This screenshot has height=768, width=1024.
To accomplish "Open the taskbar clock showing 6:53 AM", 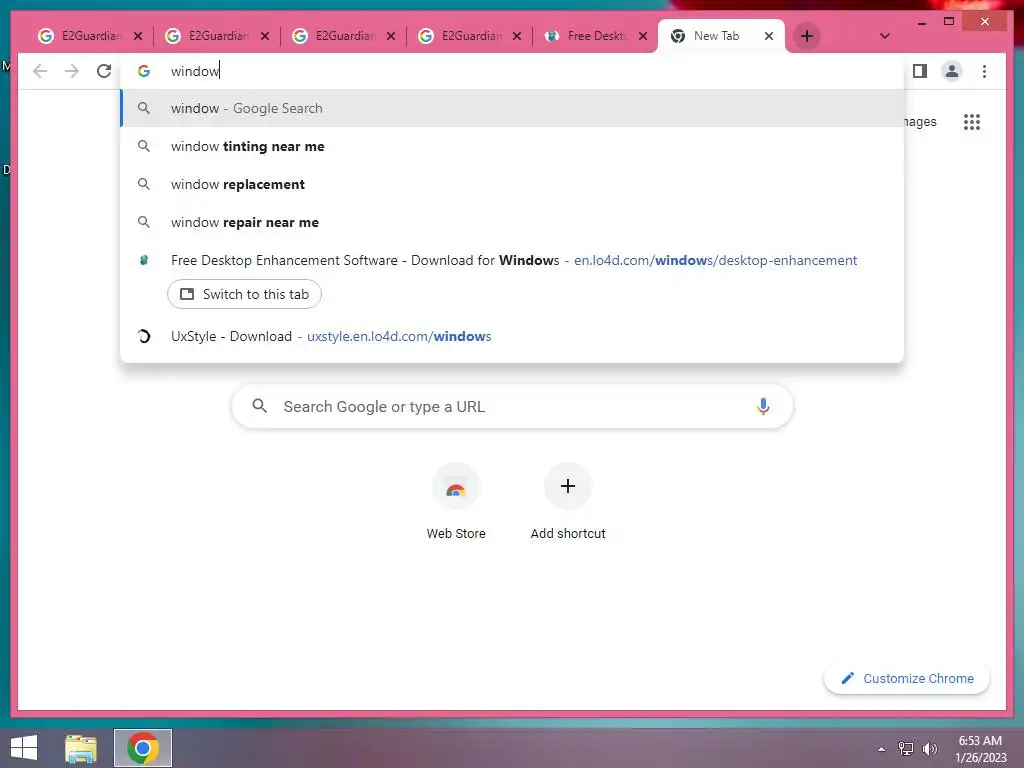I will coord(980,749).
